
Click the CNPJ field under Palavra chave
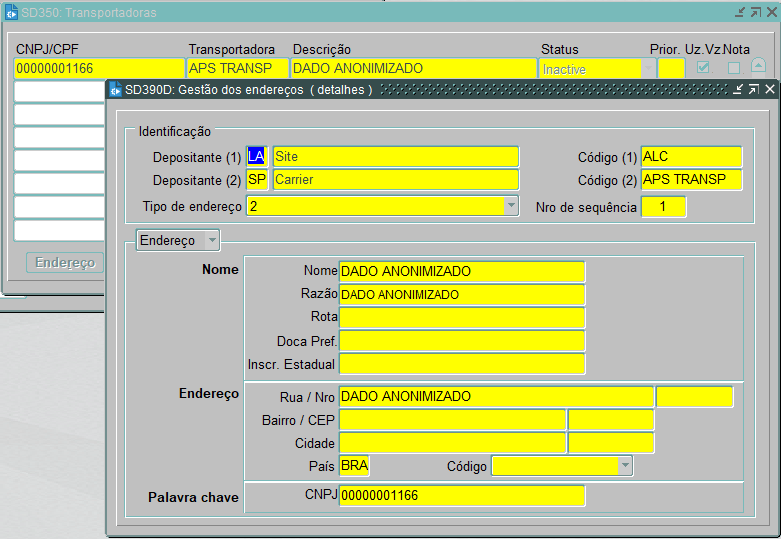pyautogui.click(x=462, y=496)
